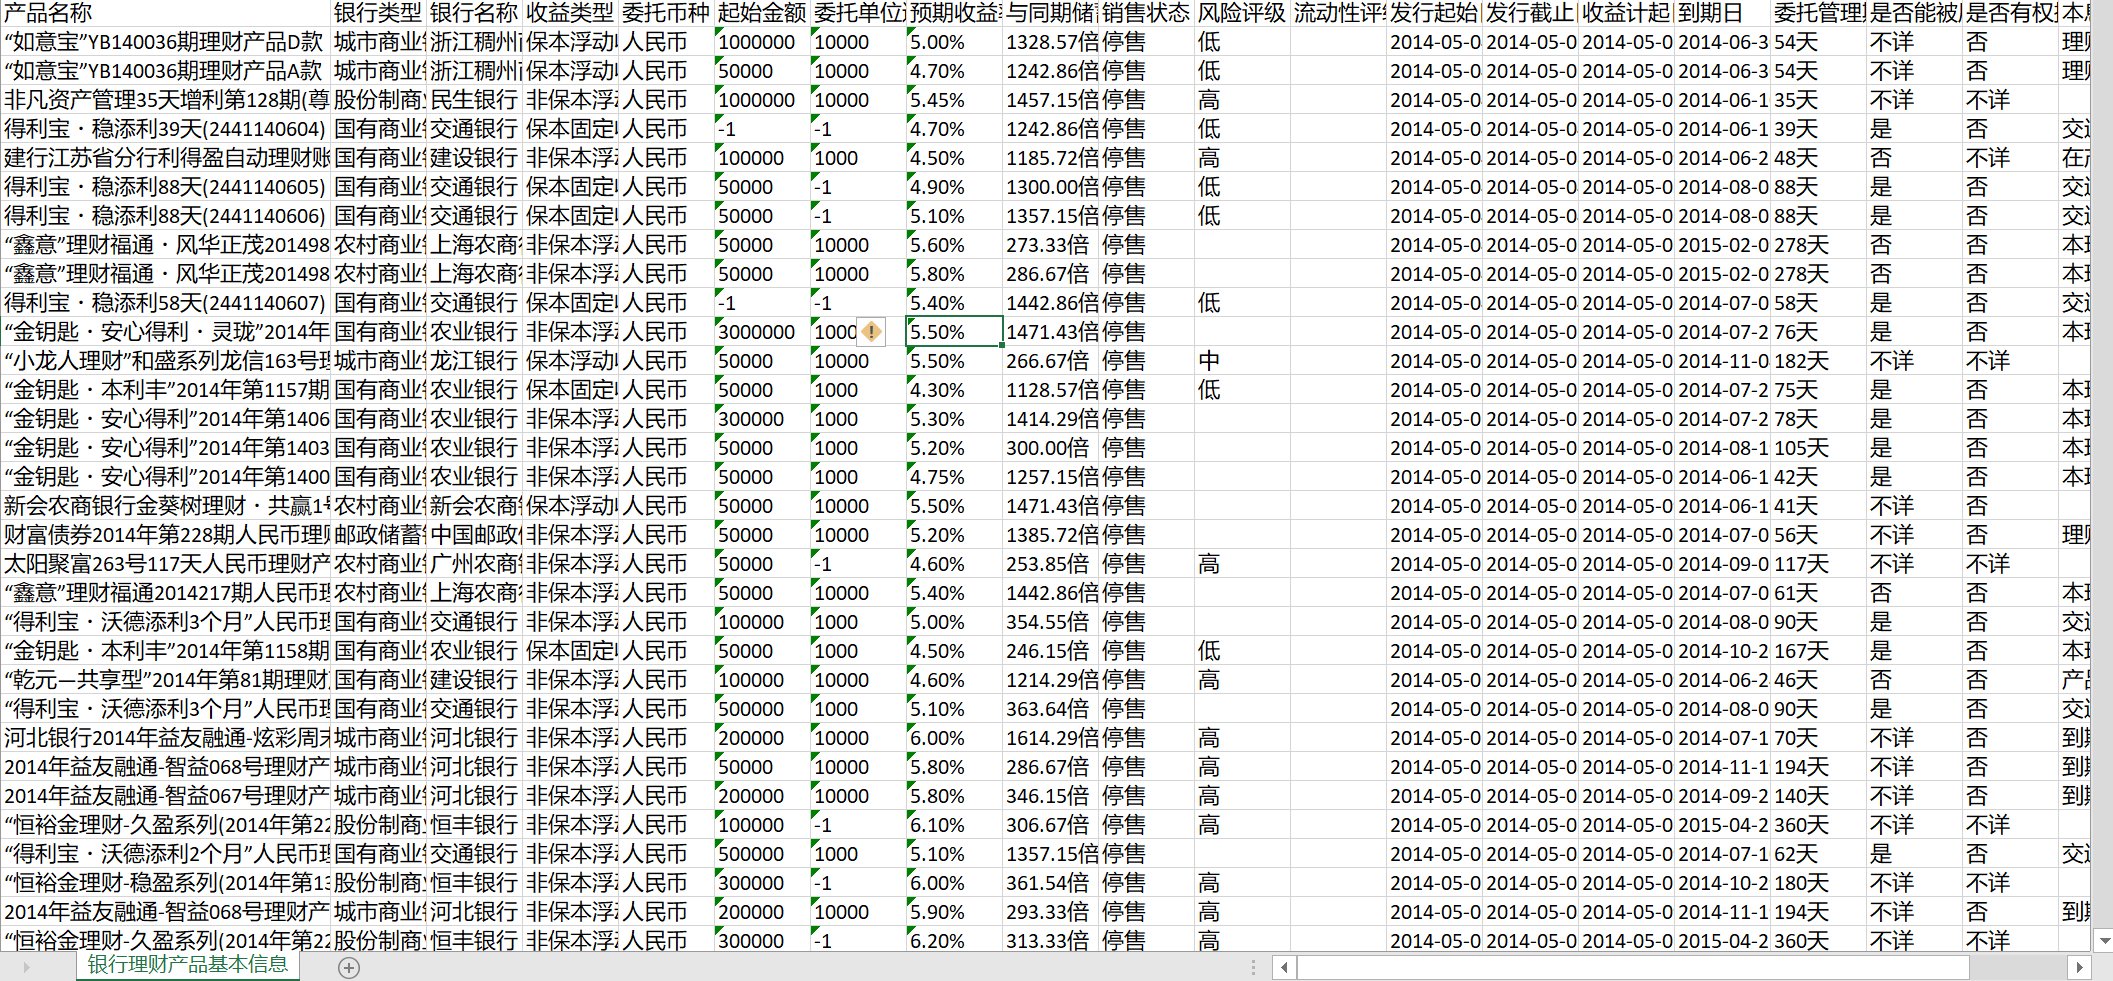Select the 建行江苏省分行利得盈 product cell
Screen dimensions: 2113x981
coord(166,158)
